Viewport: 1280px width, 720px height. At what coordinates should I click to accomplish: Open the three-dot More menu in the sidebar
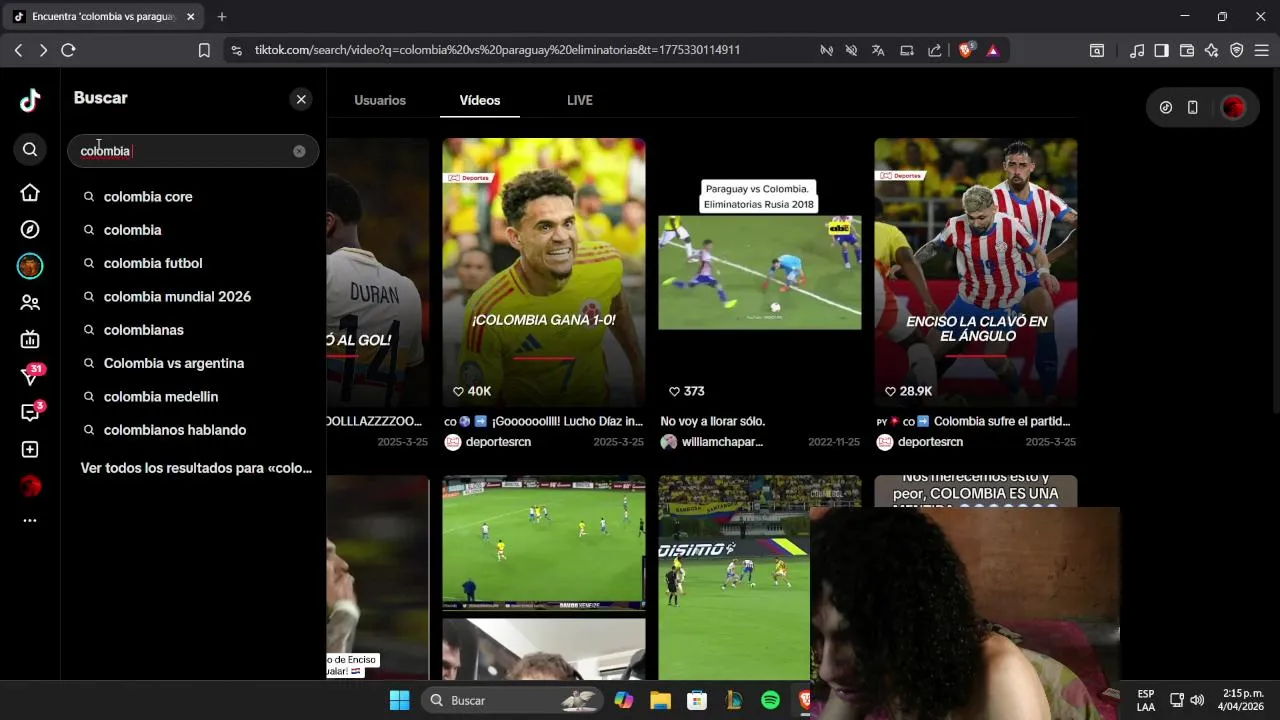30,520
